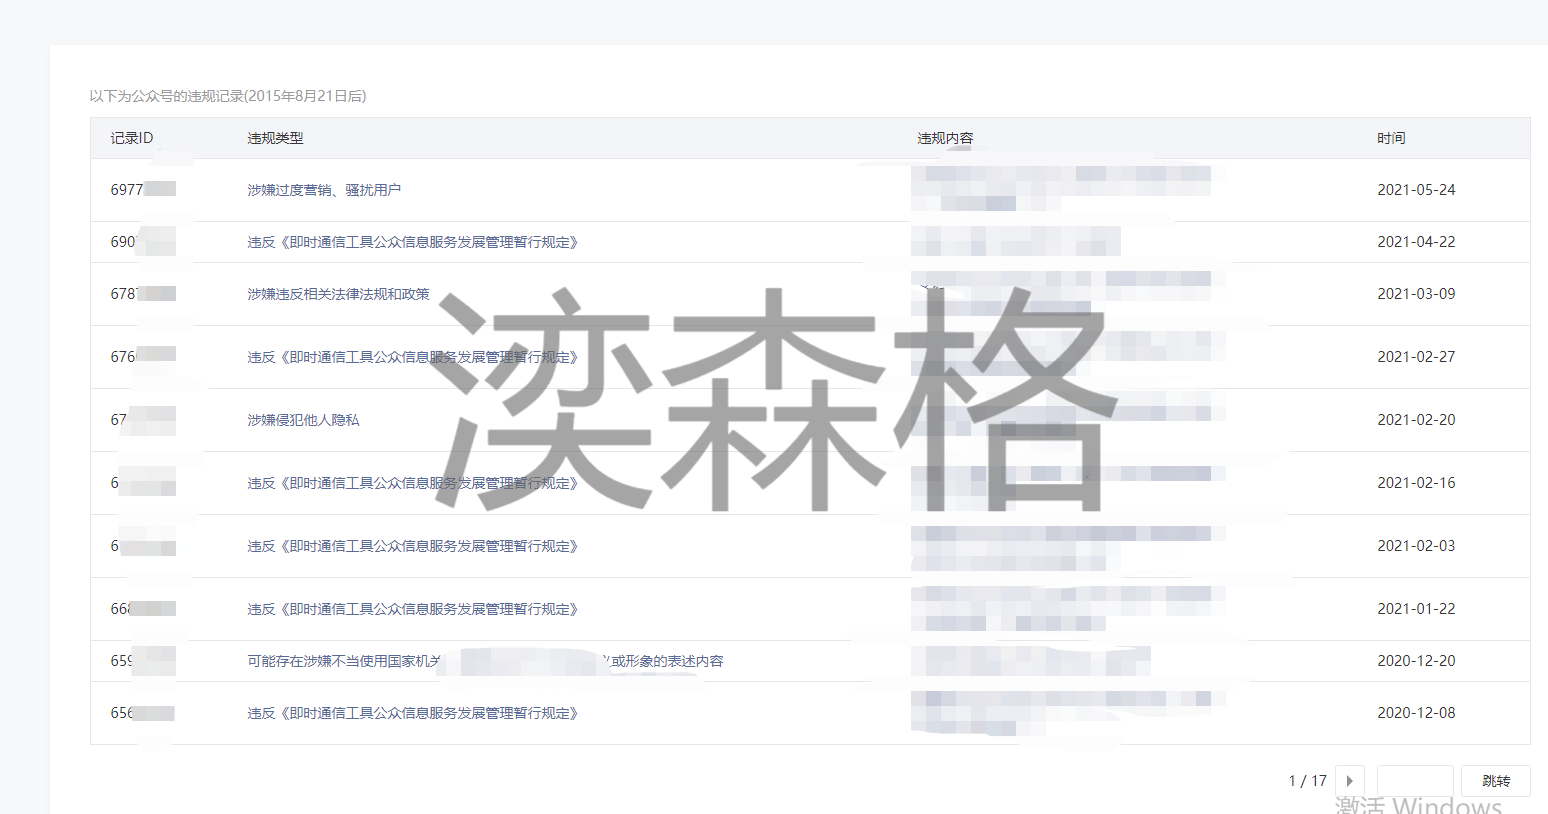1548x814 pixels.
Task: Open violation type link dated 2020-12-08
Action: (412, 713)
